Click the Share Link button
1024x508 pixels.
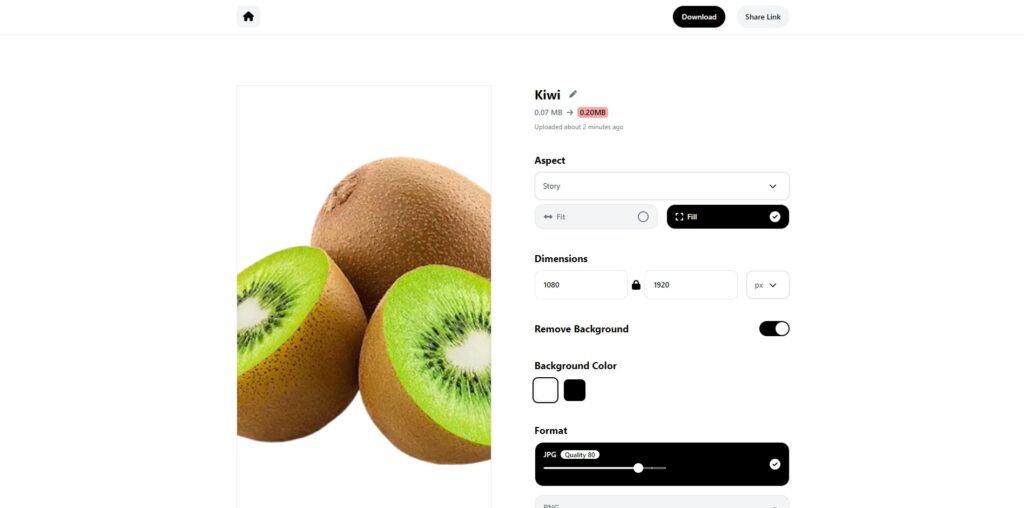coord(763,17)
